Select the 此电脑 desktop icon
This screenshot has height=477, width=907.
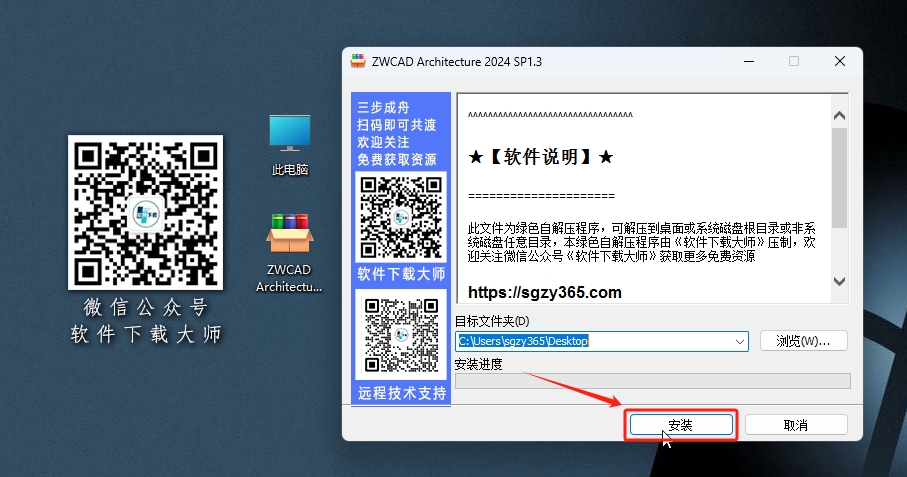tap(290, 146)
